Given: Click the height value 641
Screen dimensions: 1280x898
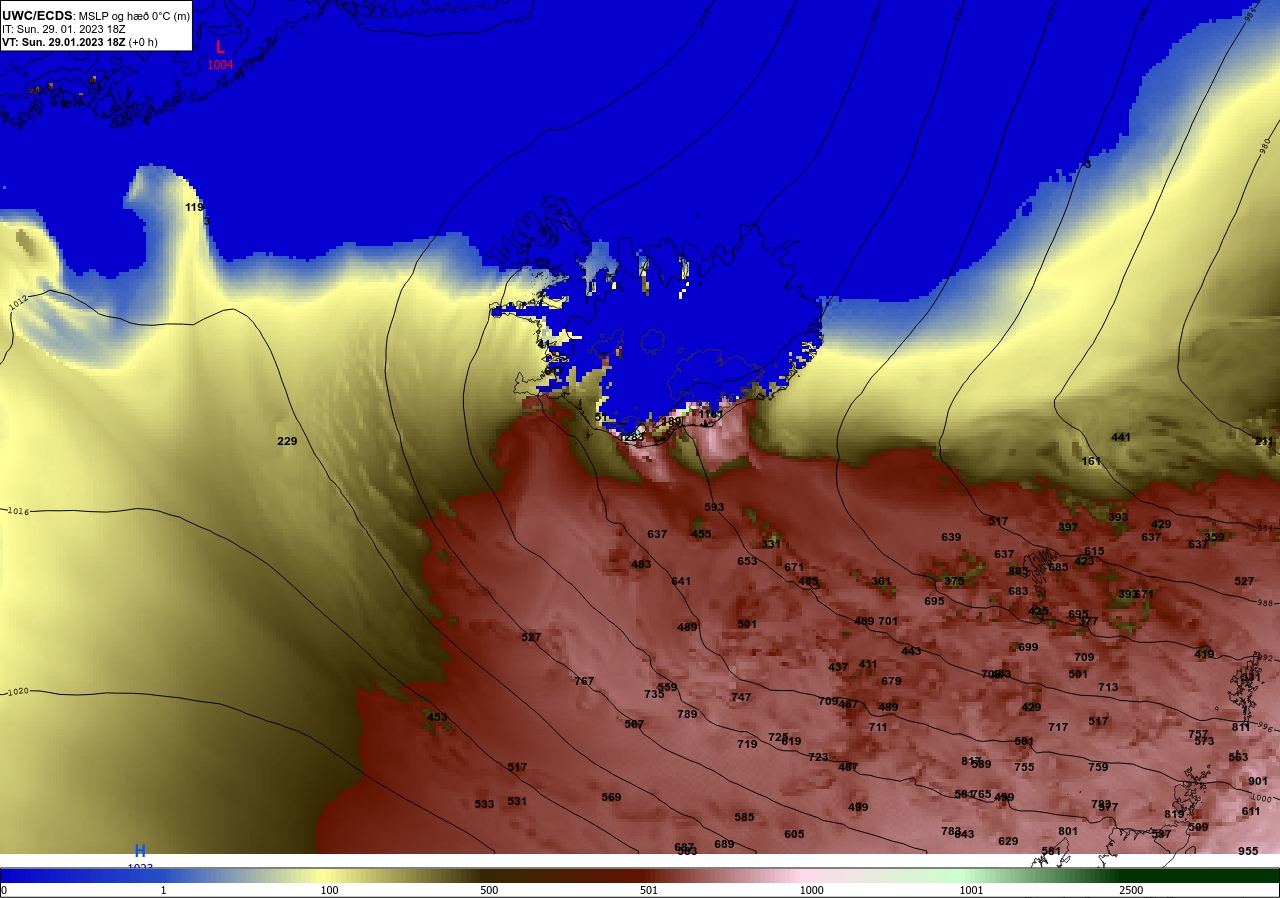Looking at the screenshot, I should tap(681, 581).
